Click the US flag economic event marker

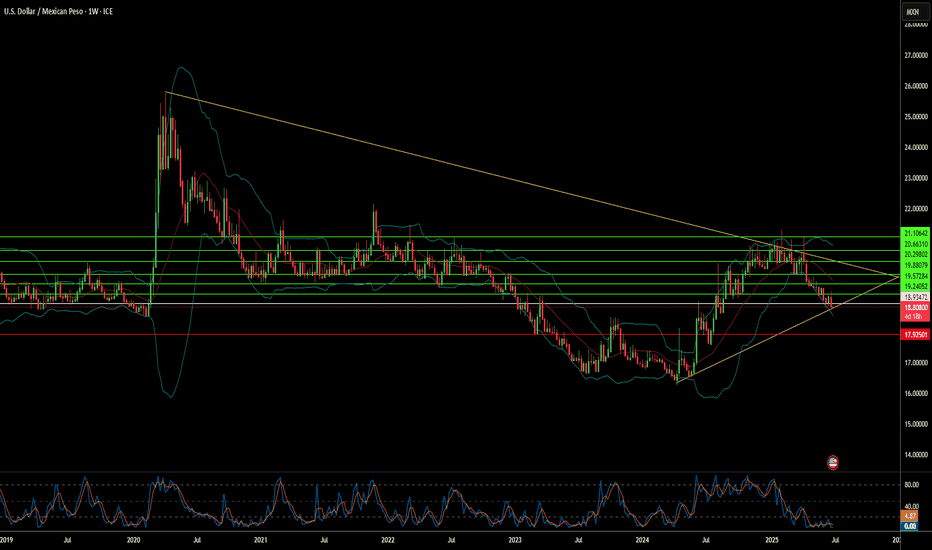click(833, 462)
